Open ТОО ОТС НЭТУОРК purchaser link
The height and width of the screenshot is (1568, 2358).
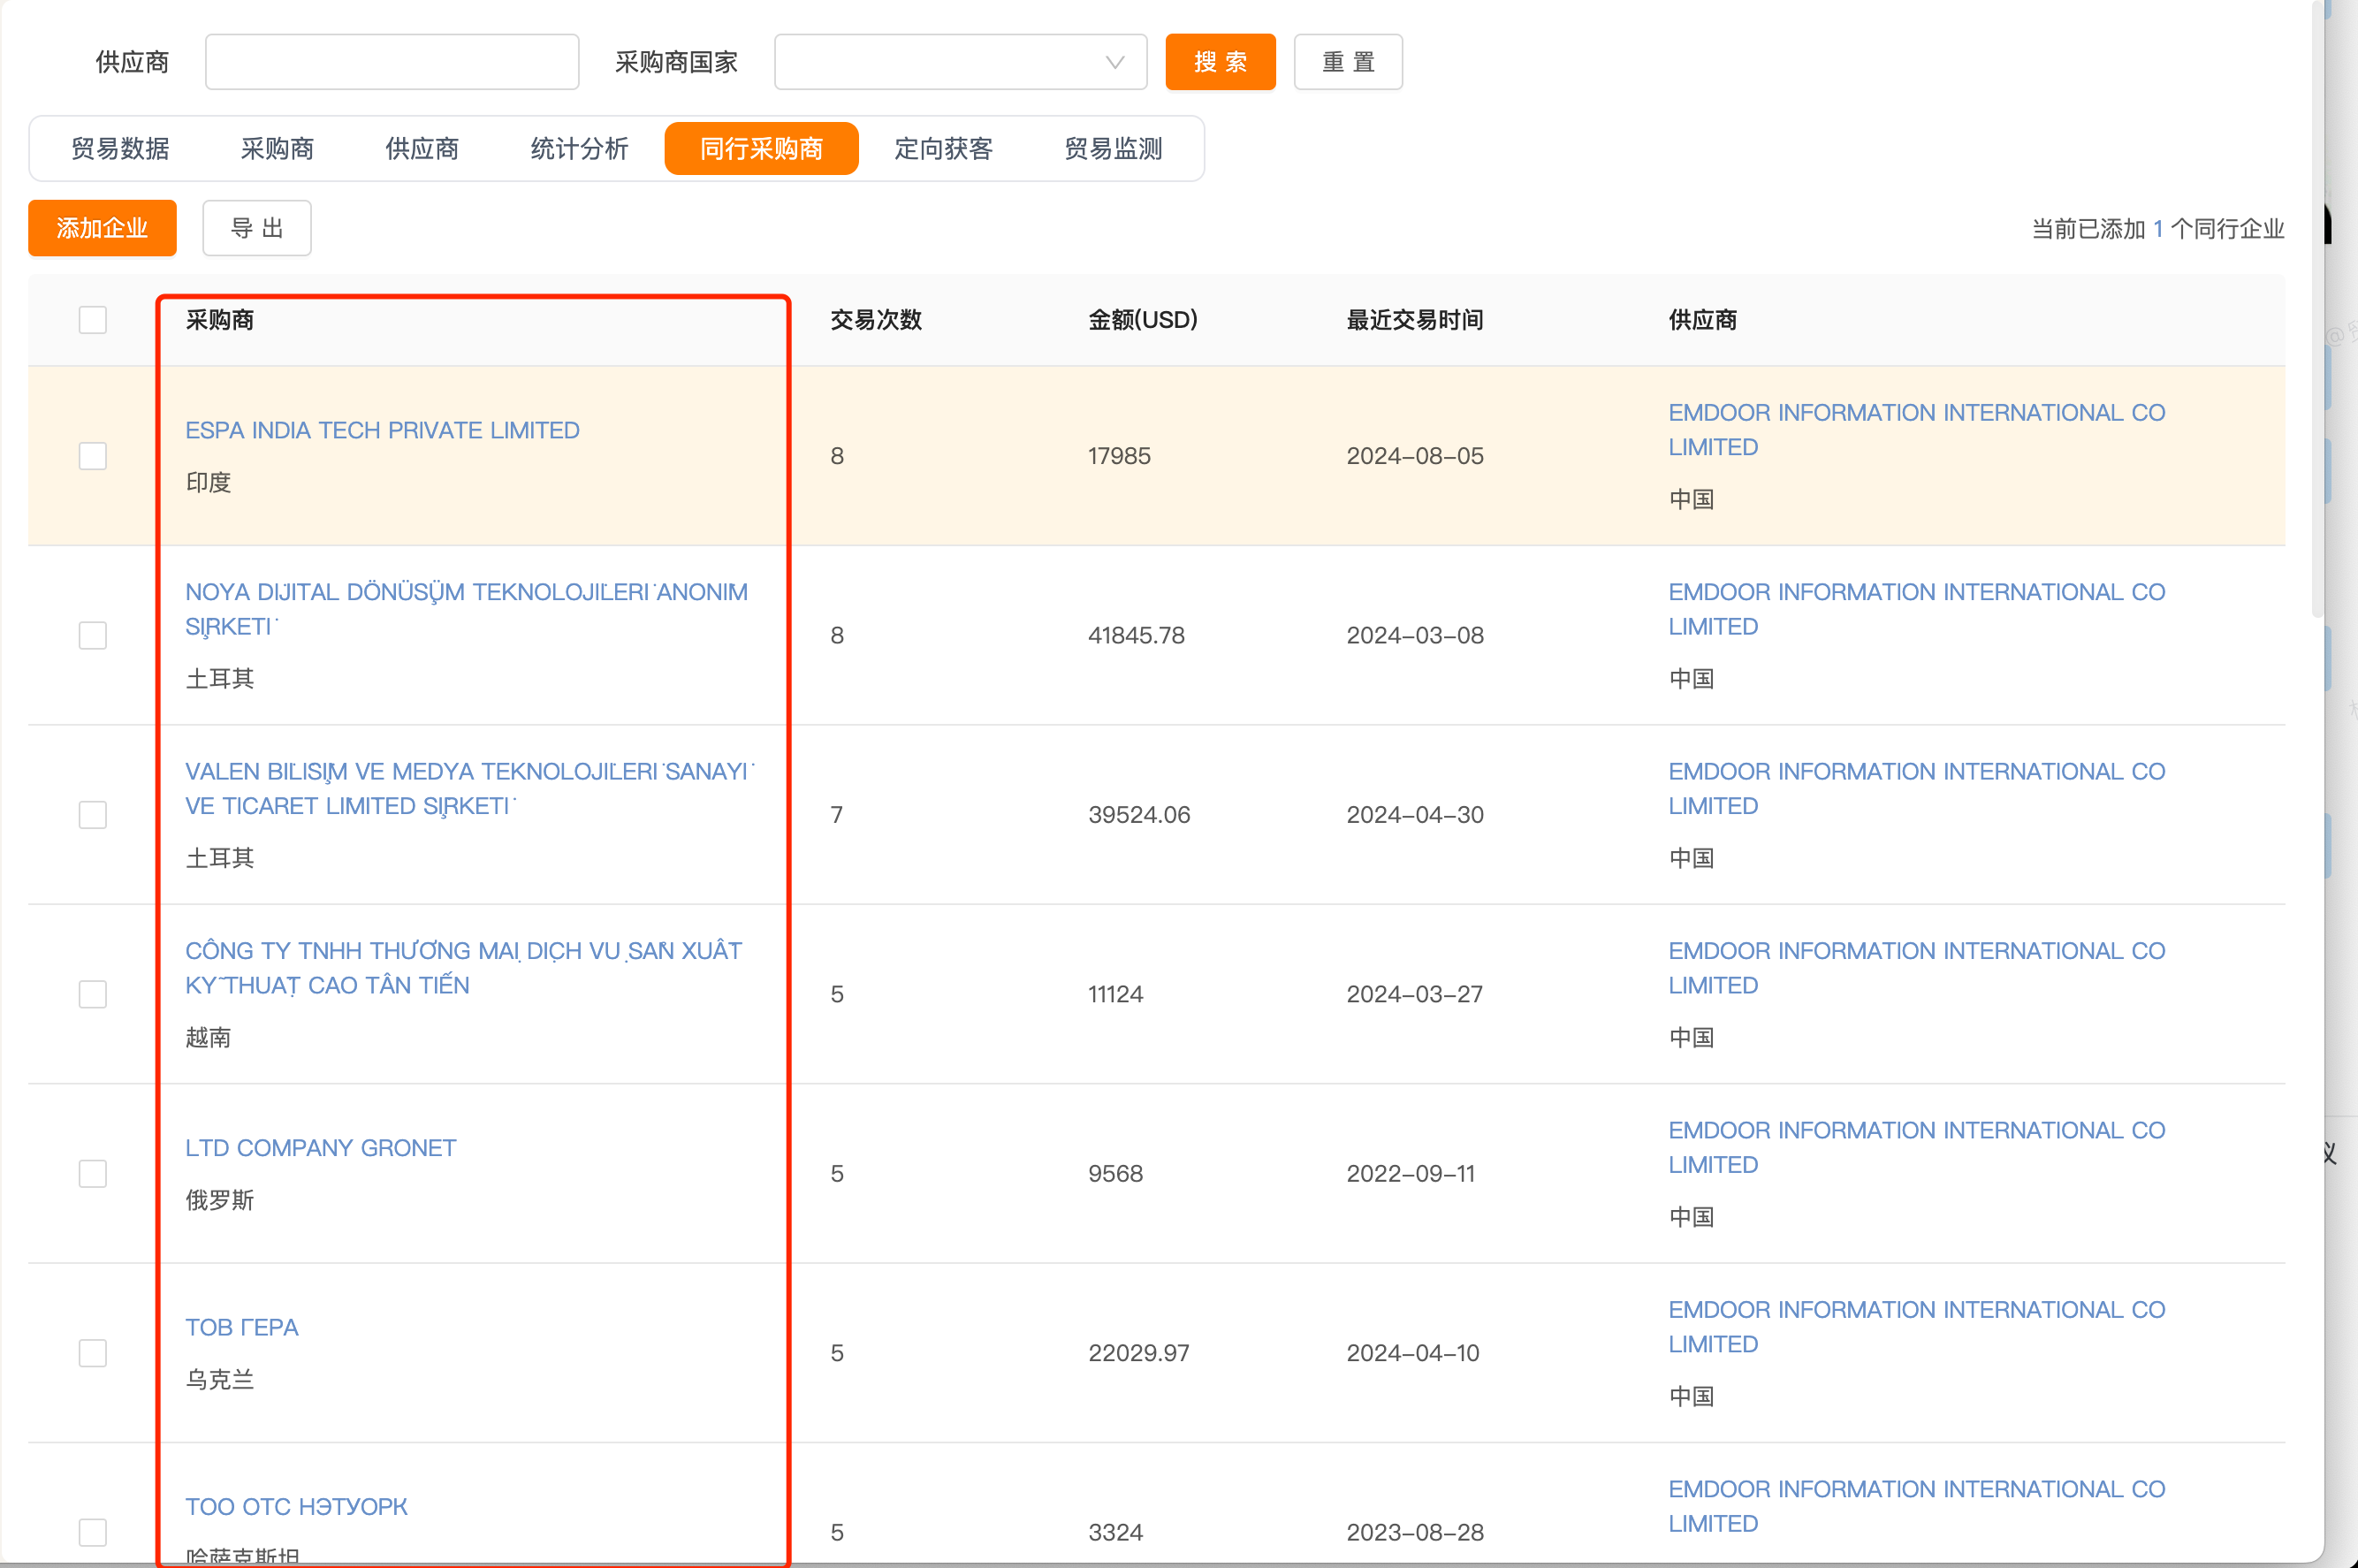pos(296,1506)
